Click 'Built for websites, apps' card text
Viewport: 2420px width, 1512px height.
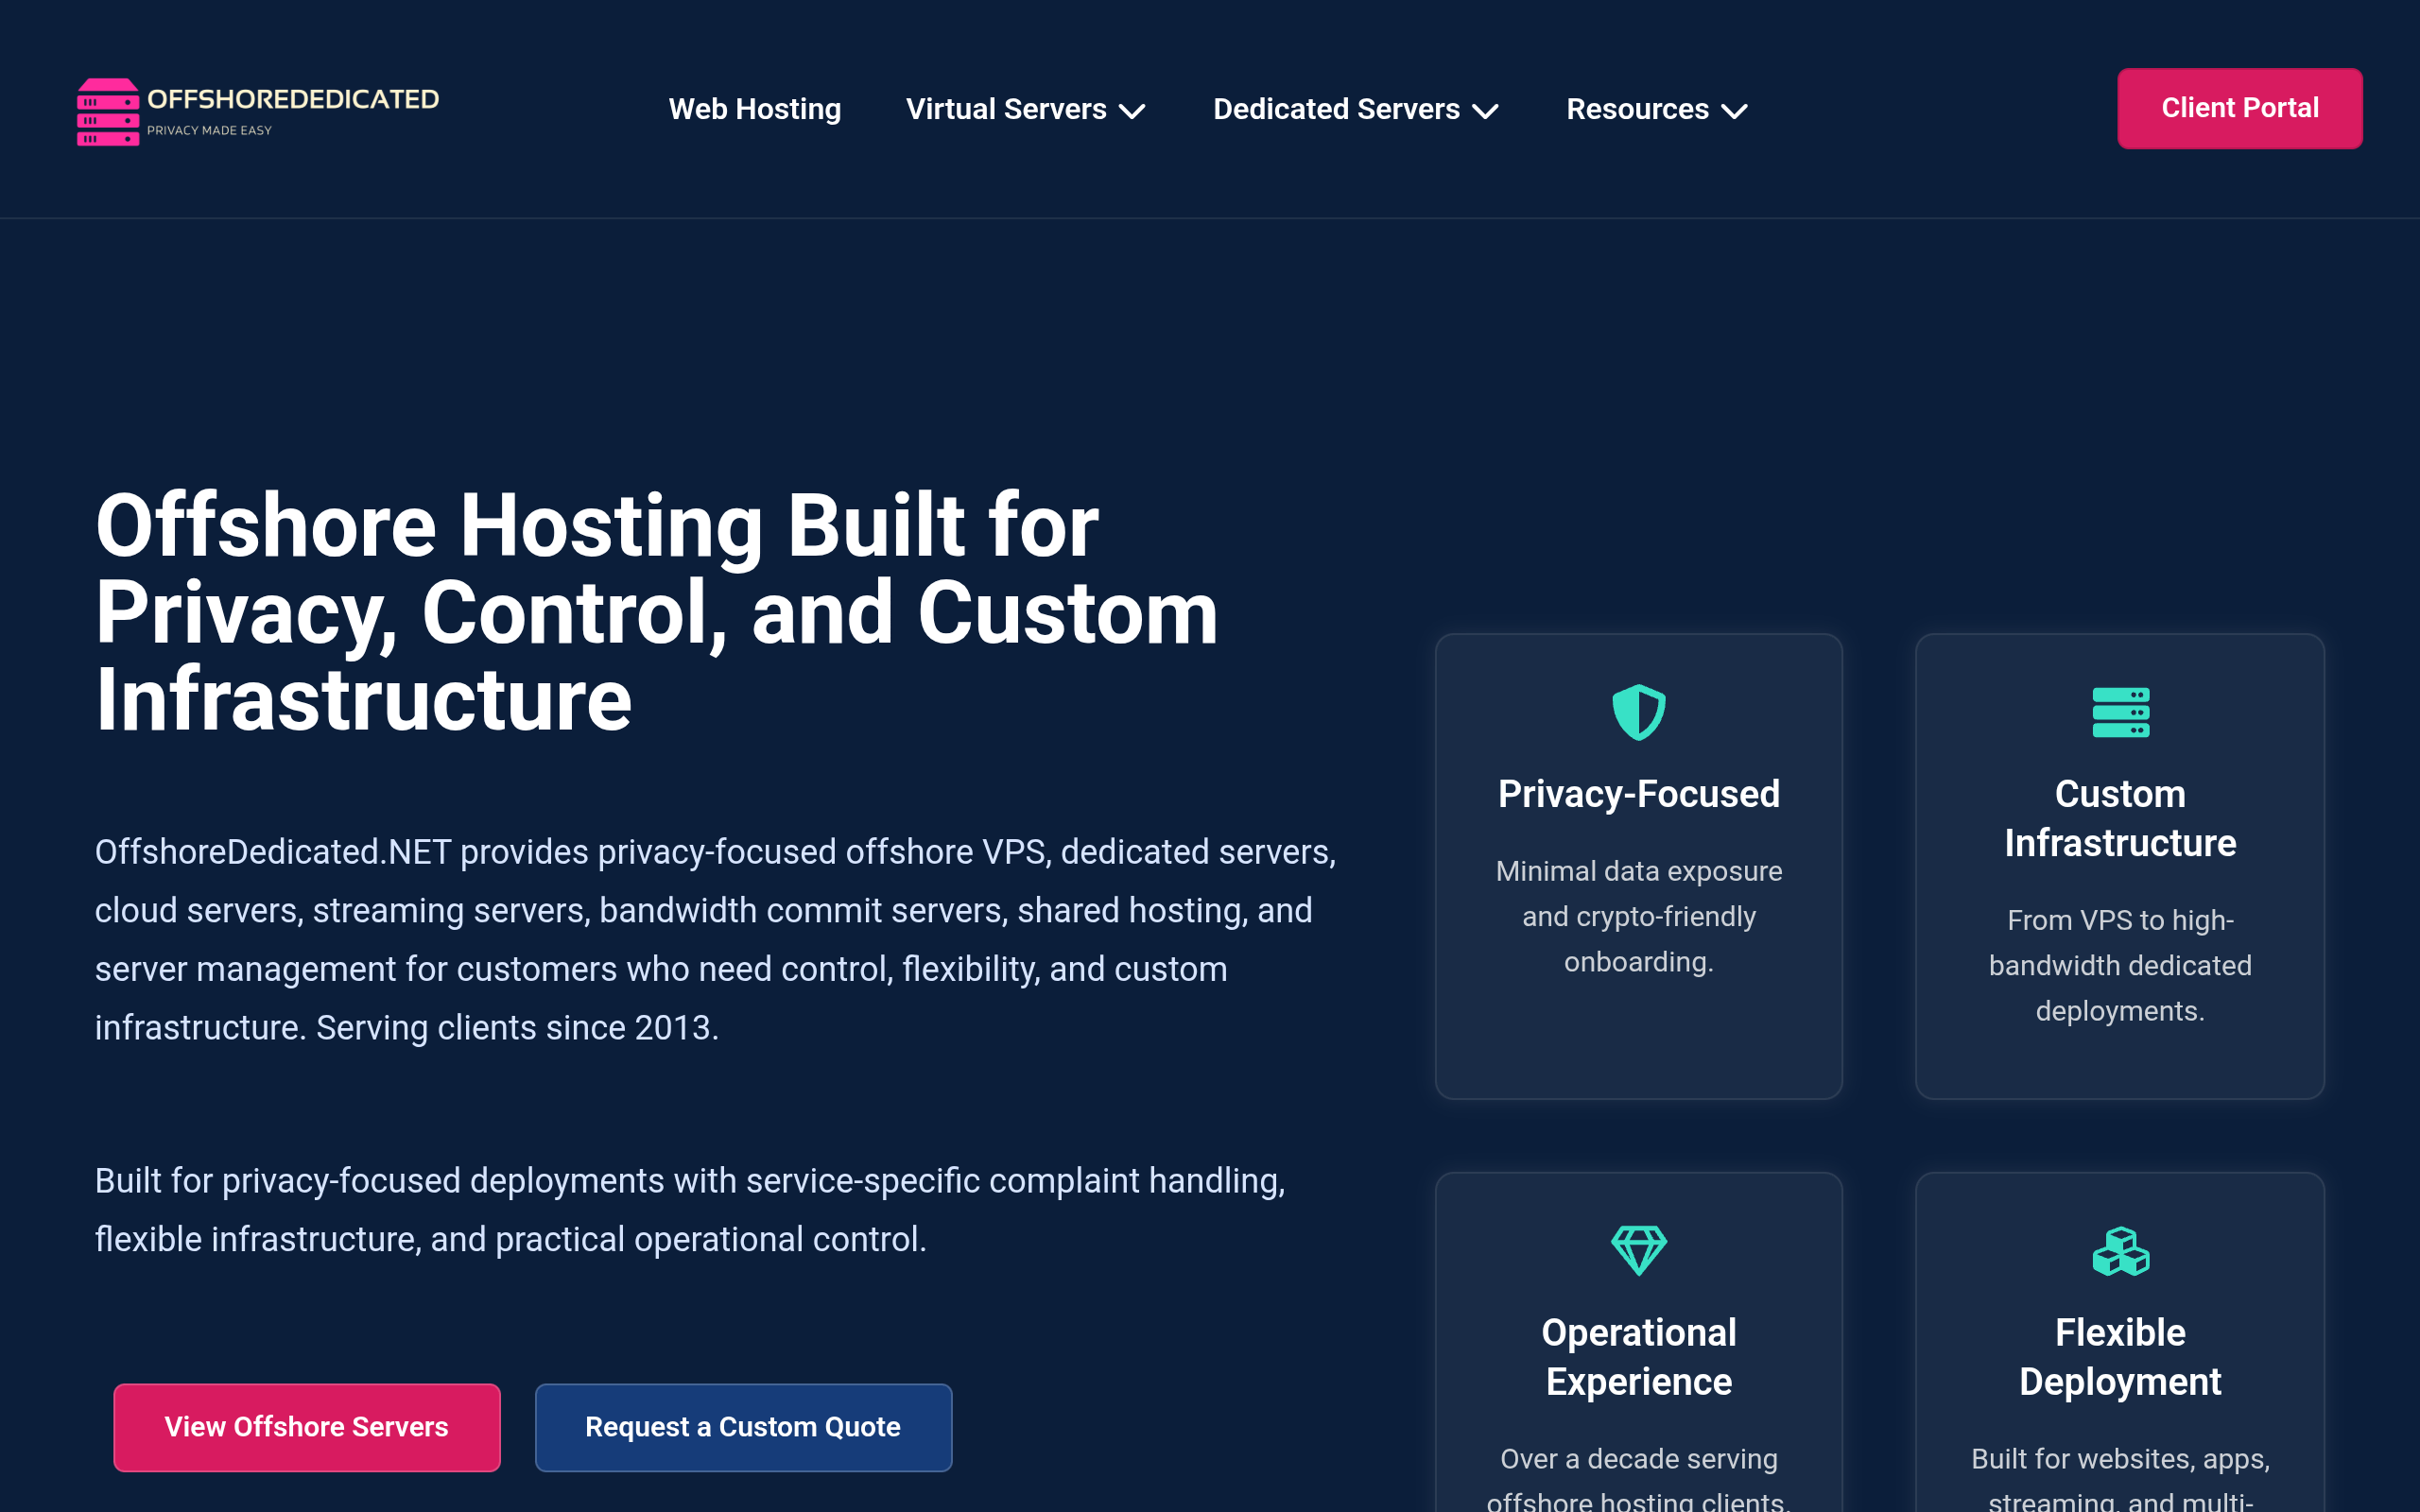tap(2120, 1478)
